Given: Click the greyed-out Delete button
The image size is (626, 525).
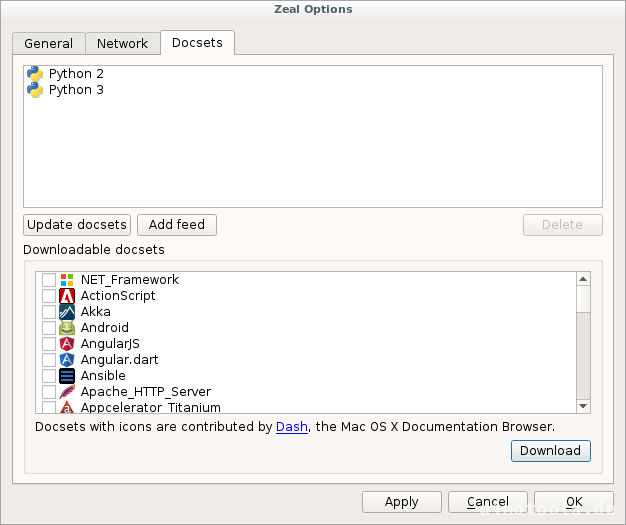Looking at the screenshot, I should pyautogui.click(x=563, y=225).
